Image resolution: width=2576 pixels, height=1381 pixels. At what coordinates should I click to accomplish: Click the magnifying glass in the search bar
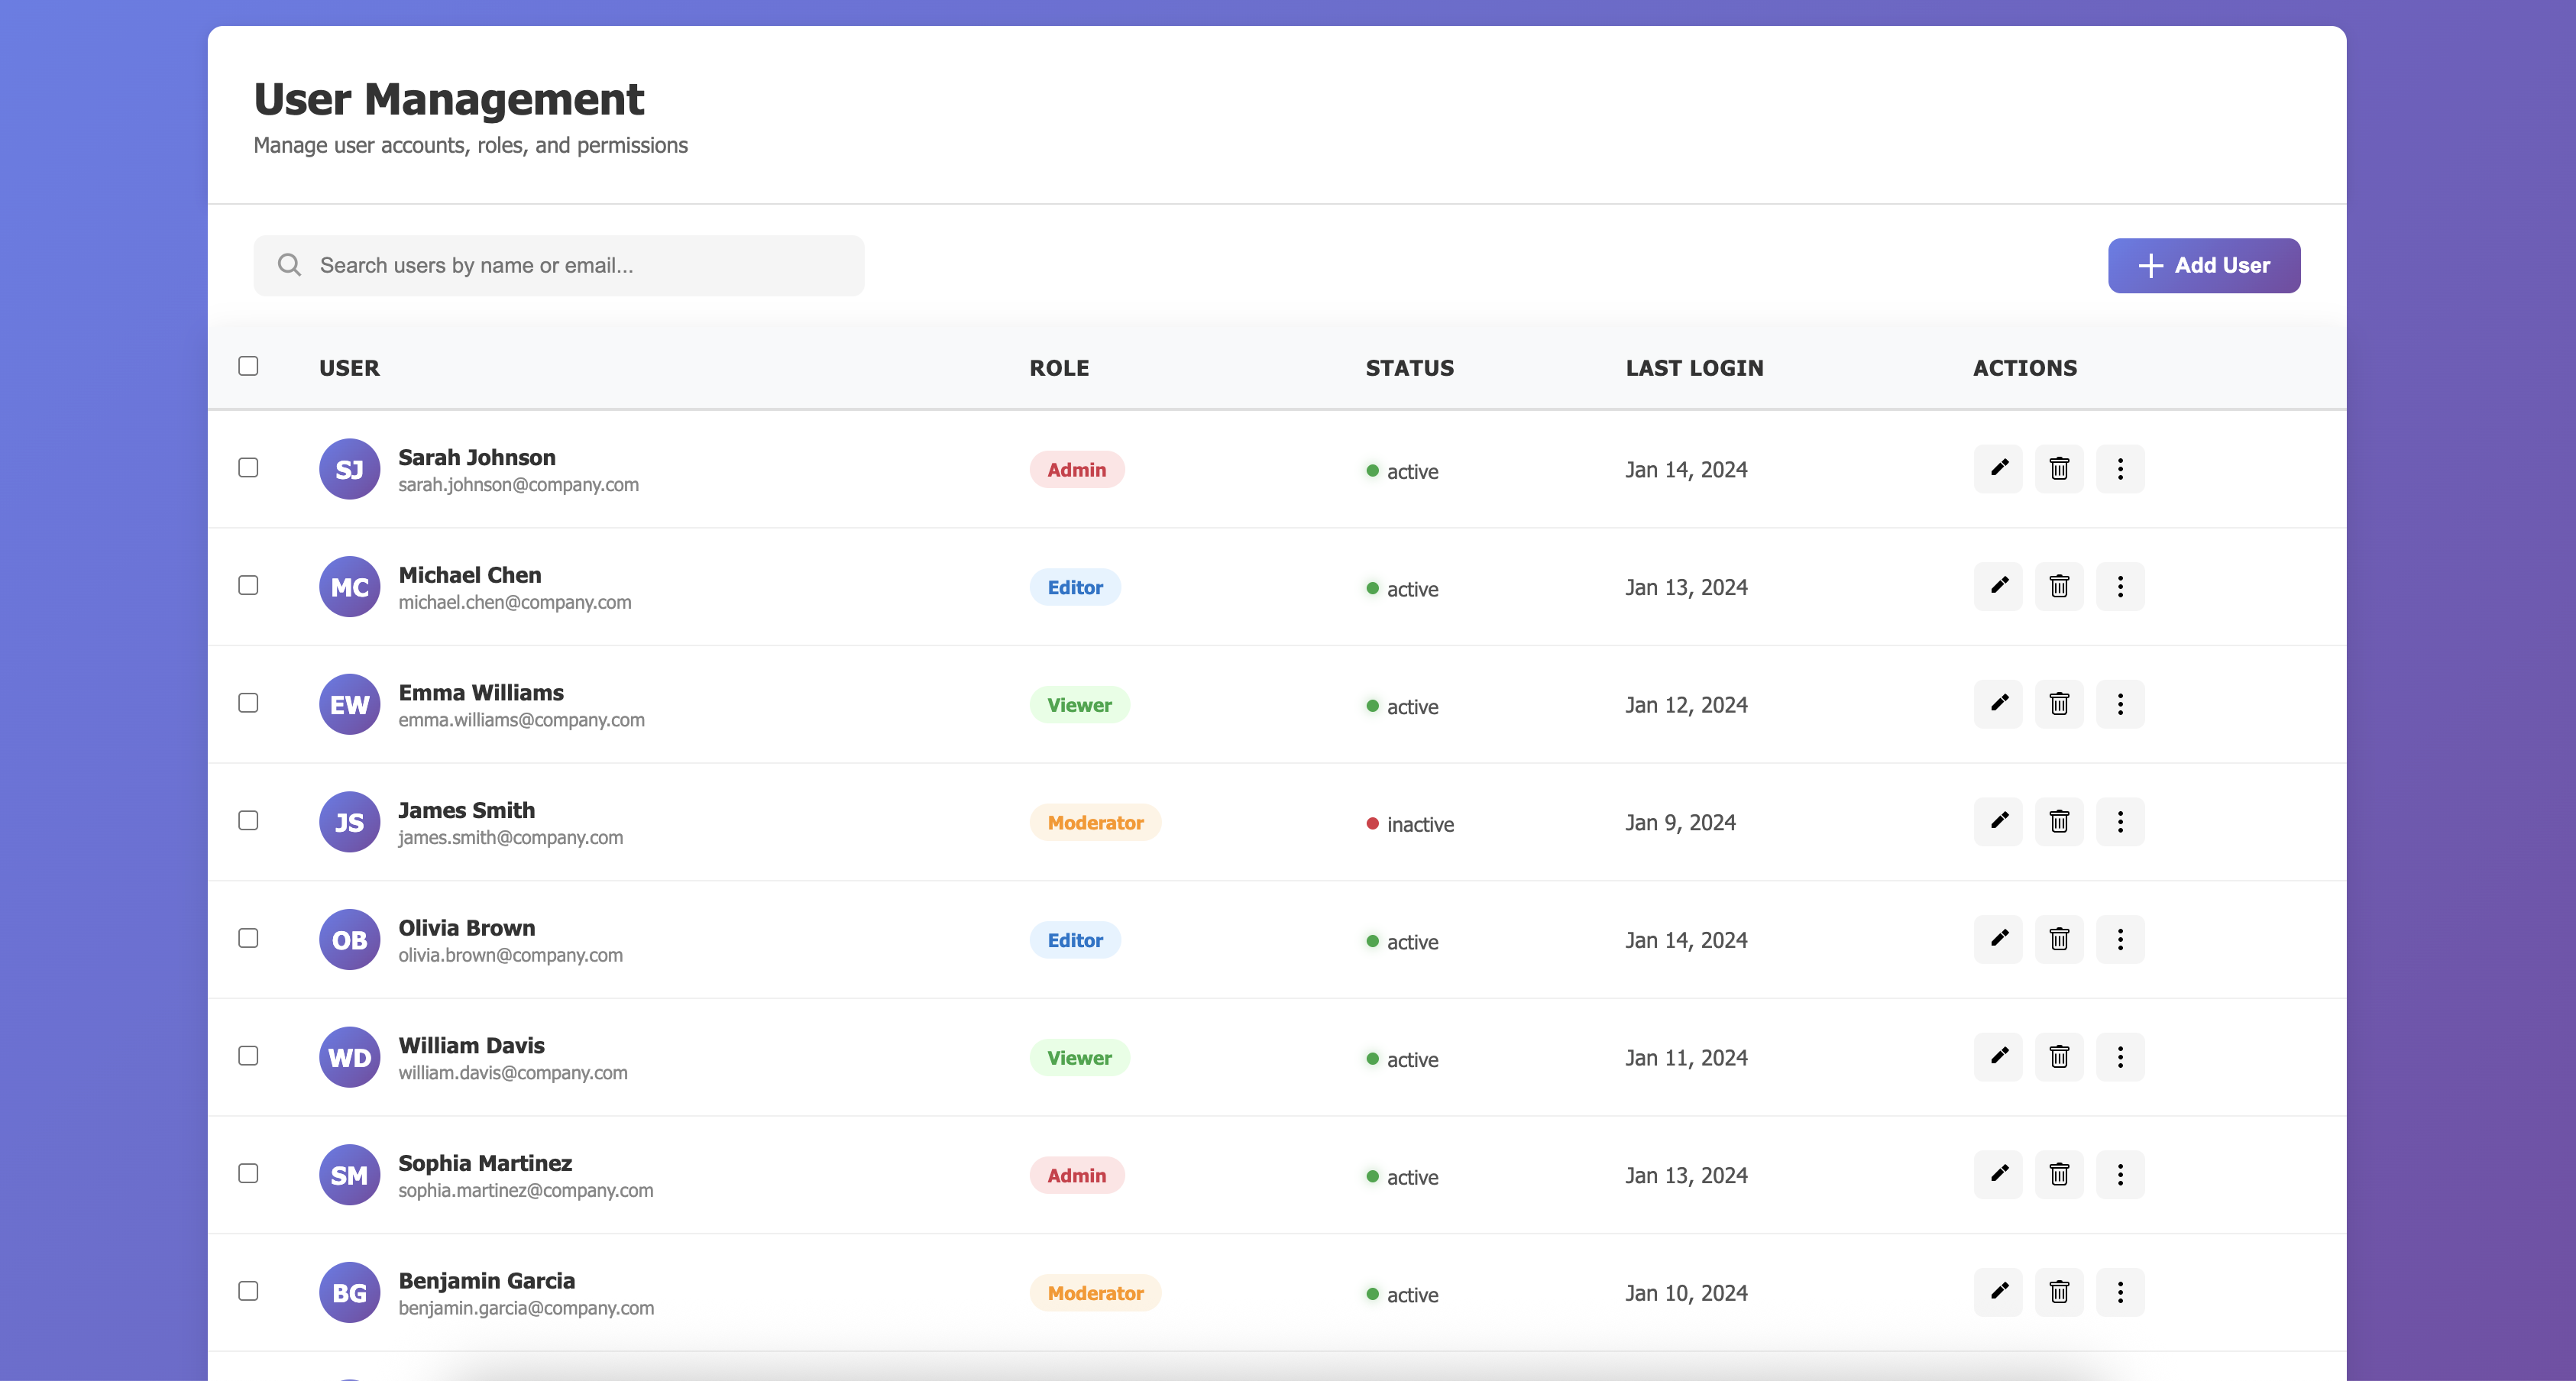click(289, 264)
